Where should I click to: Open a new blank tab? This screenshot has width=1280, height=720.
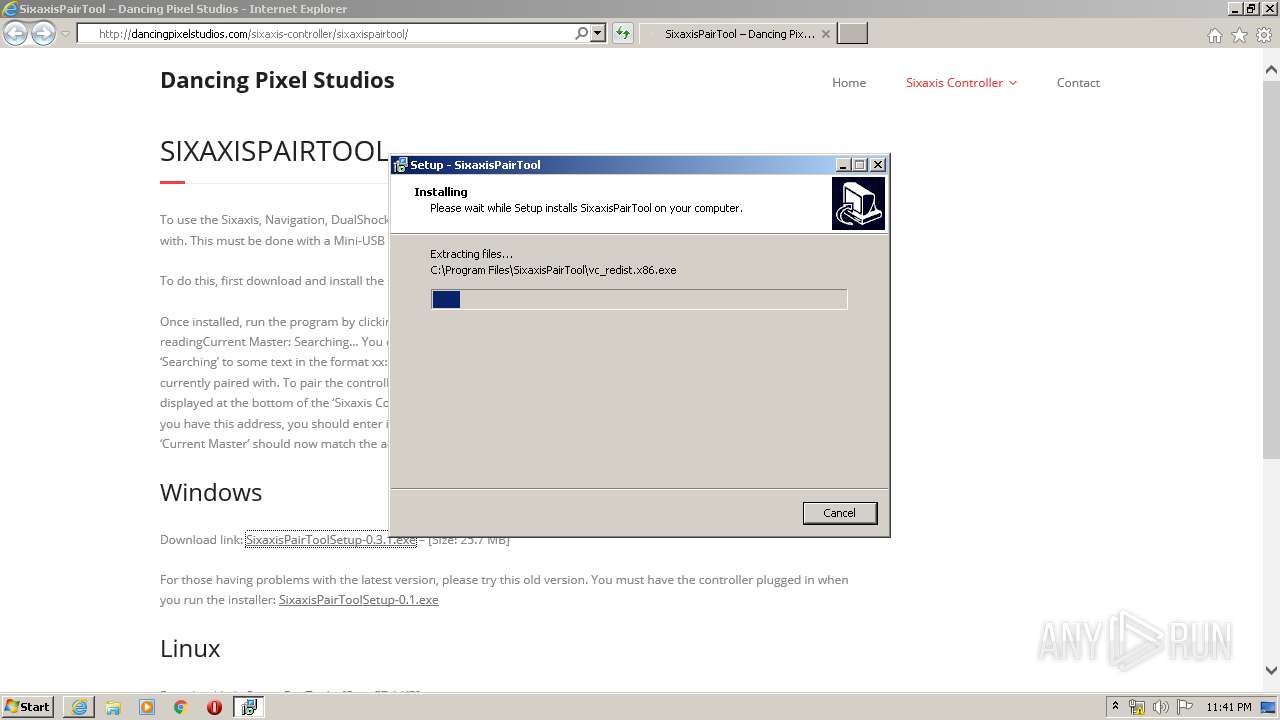tap(852, 34)
